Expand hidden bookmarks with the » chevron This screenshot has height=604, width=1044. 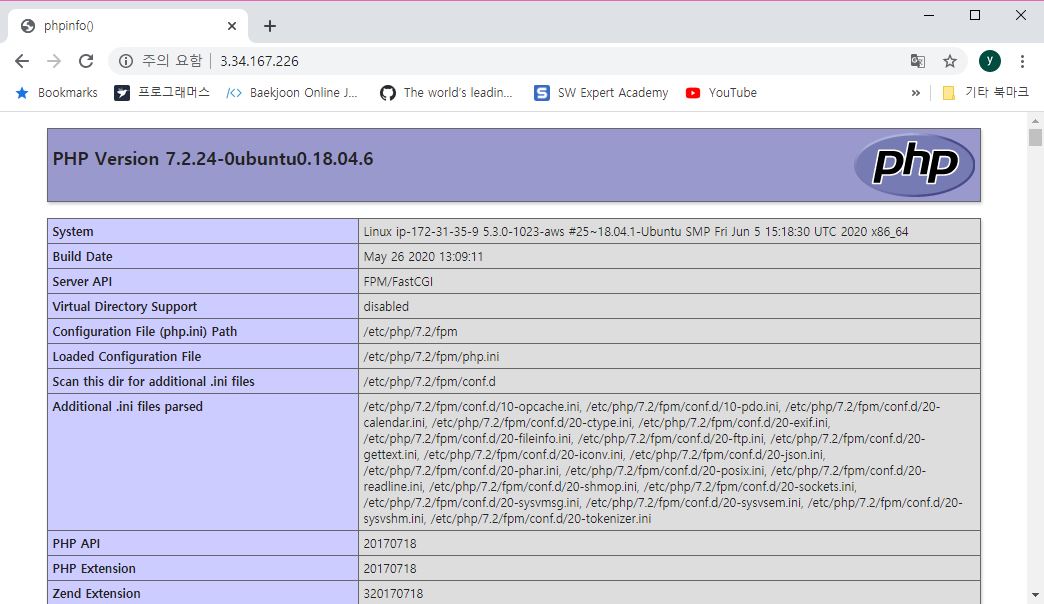coord(916,92)
